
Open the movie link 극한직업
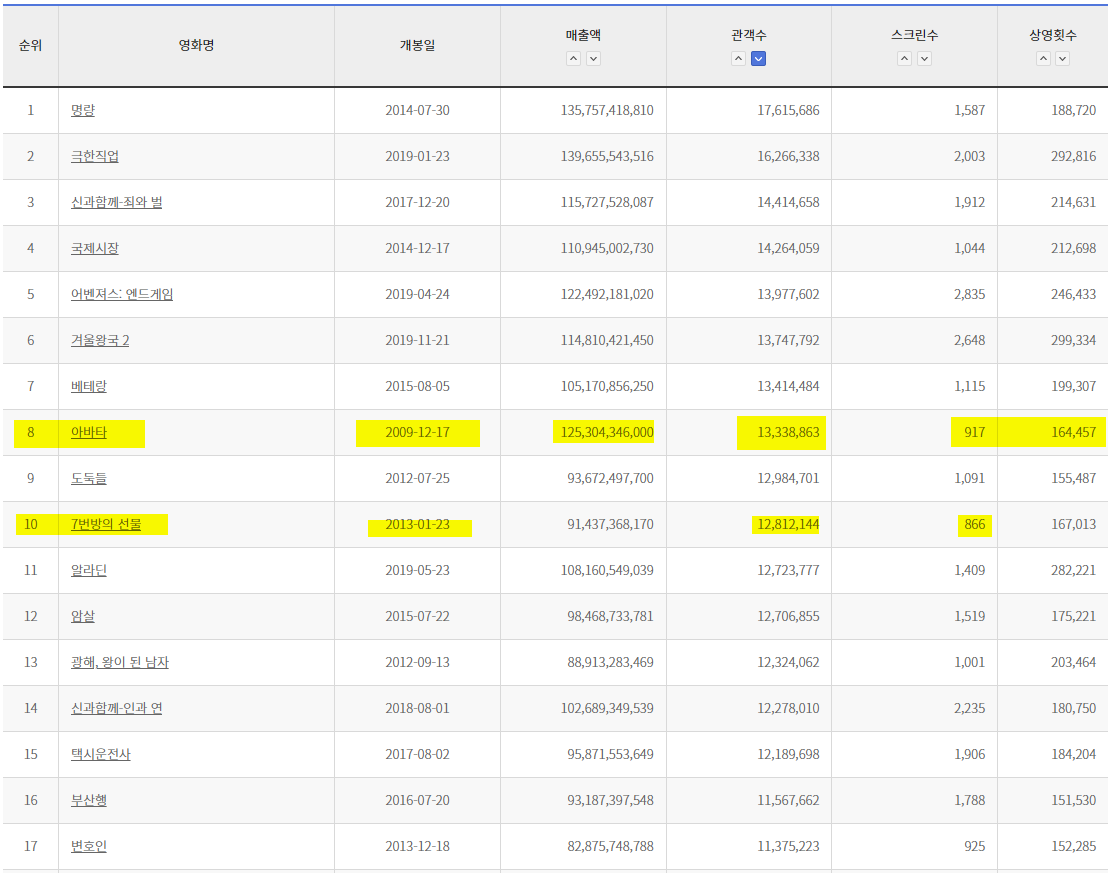[95, 157]
